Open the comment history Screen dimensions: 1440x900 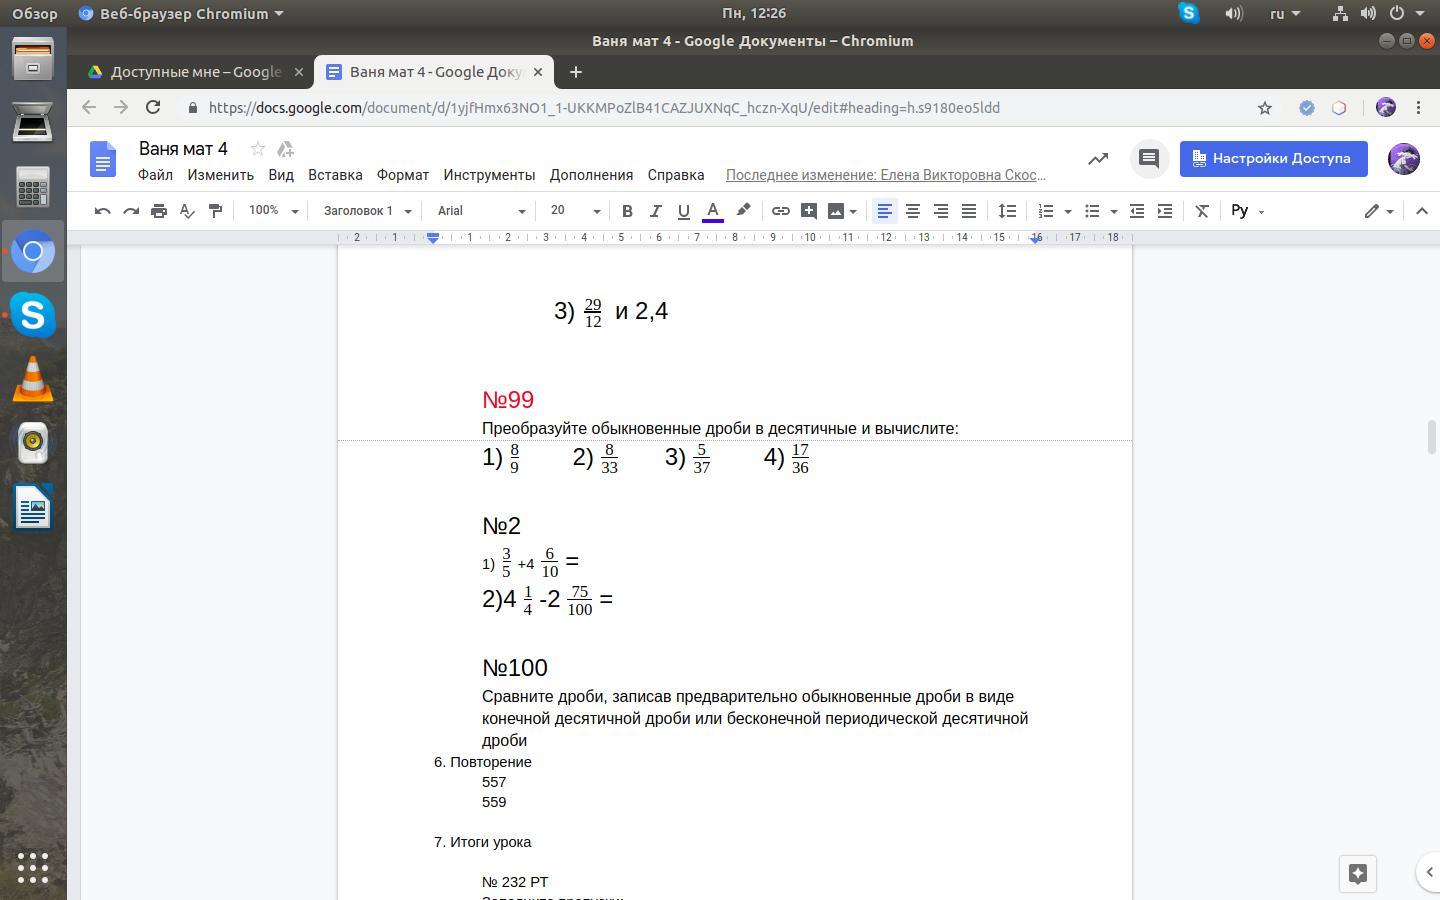[1149, 159]
